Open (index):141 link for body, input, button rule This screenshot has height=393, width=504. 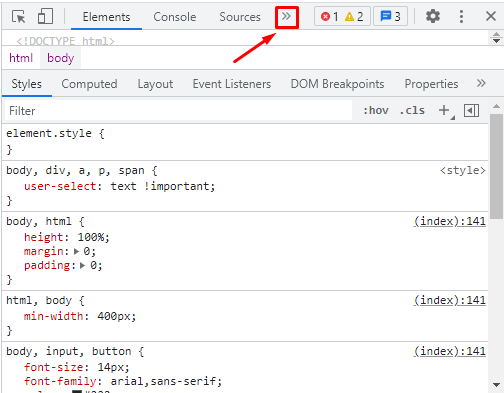(450, 351)
